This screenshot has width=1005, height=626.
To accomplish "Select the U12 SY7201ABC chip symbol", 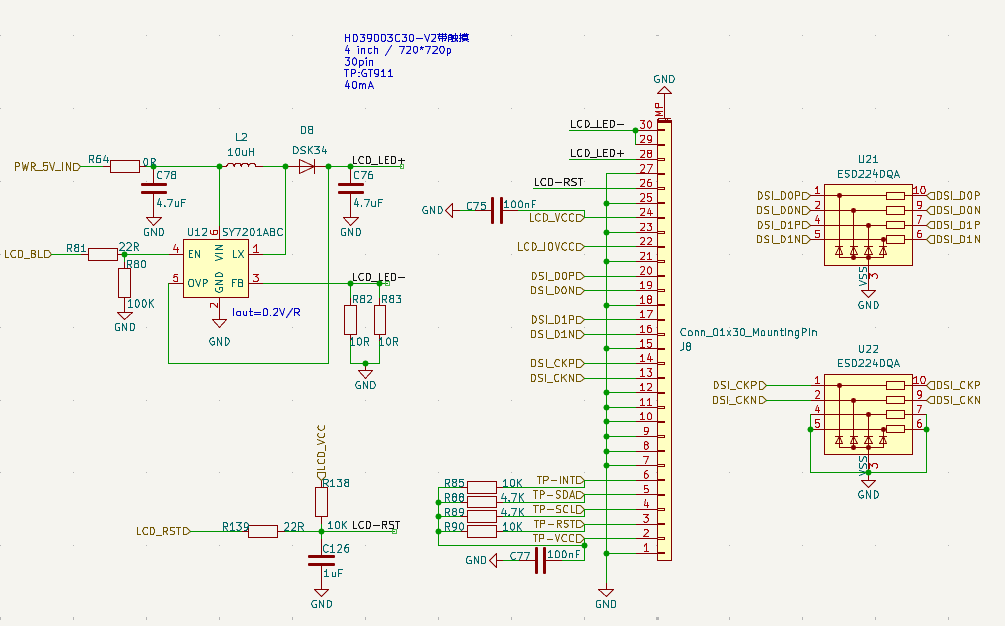I will coord(218,269).
